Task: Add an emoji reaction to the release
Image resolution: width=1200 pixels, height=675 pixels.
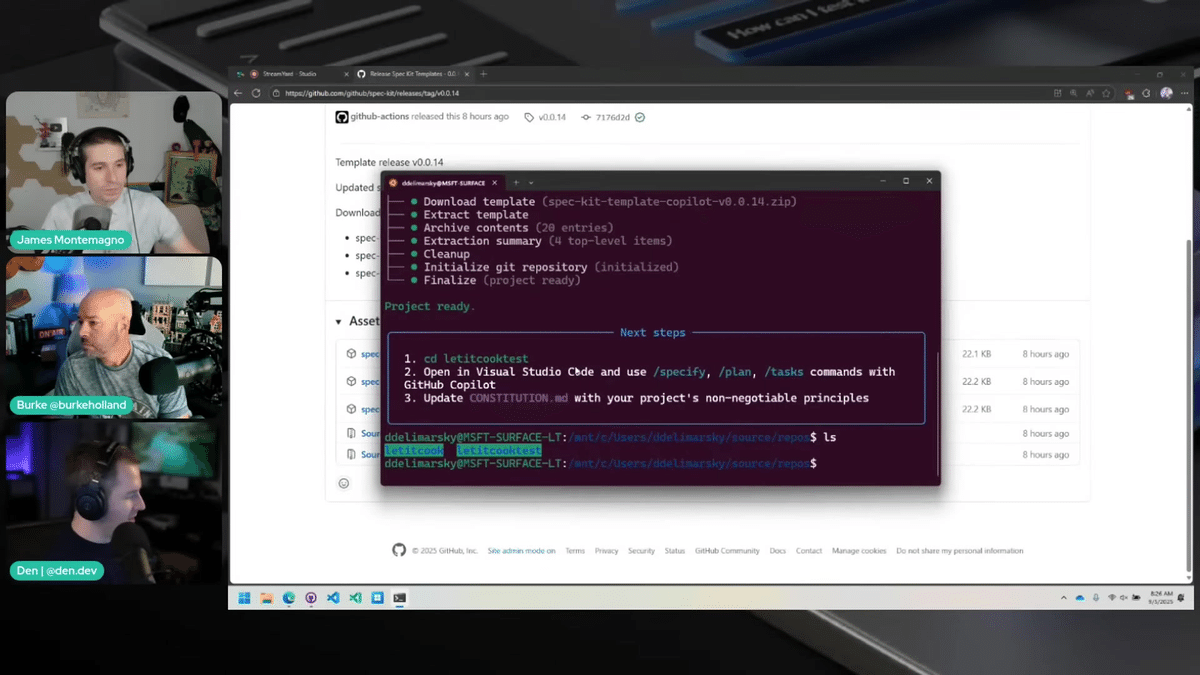Action: [x=344, y=482]
